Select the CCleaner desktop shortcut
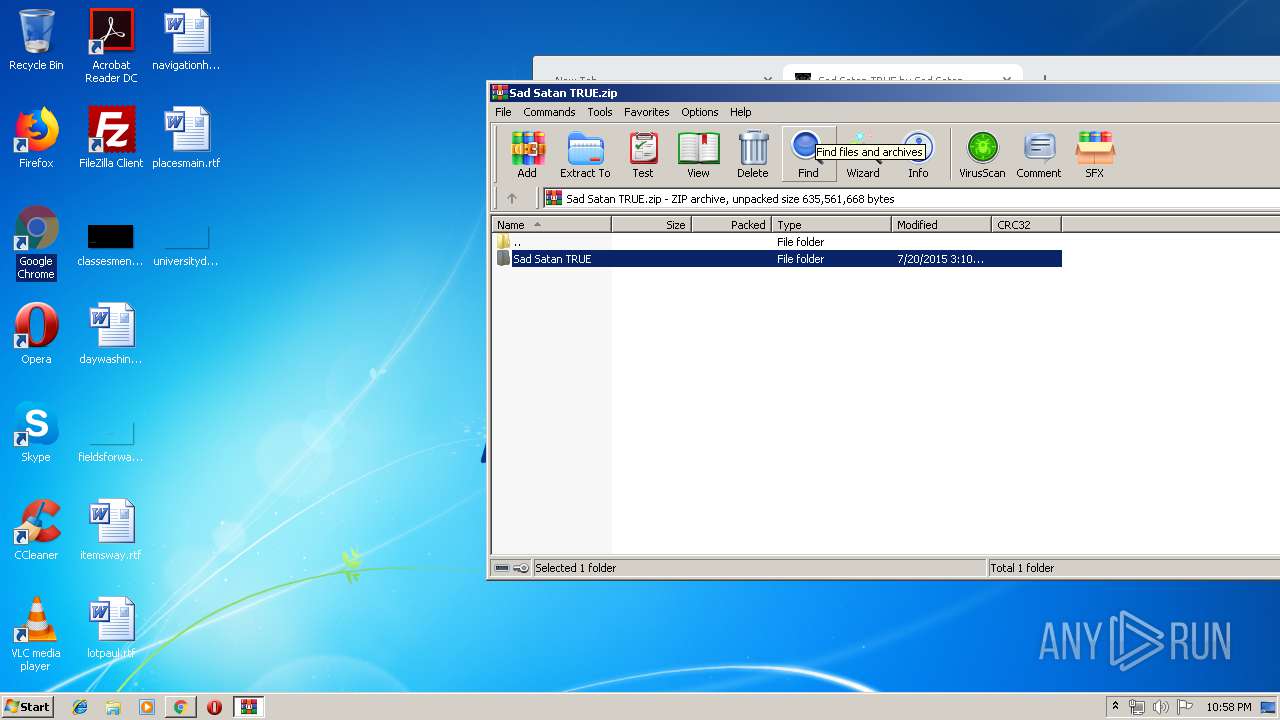 [x=36, y=530]
